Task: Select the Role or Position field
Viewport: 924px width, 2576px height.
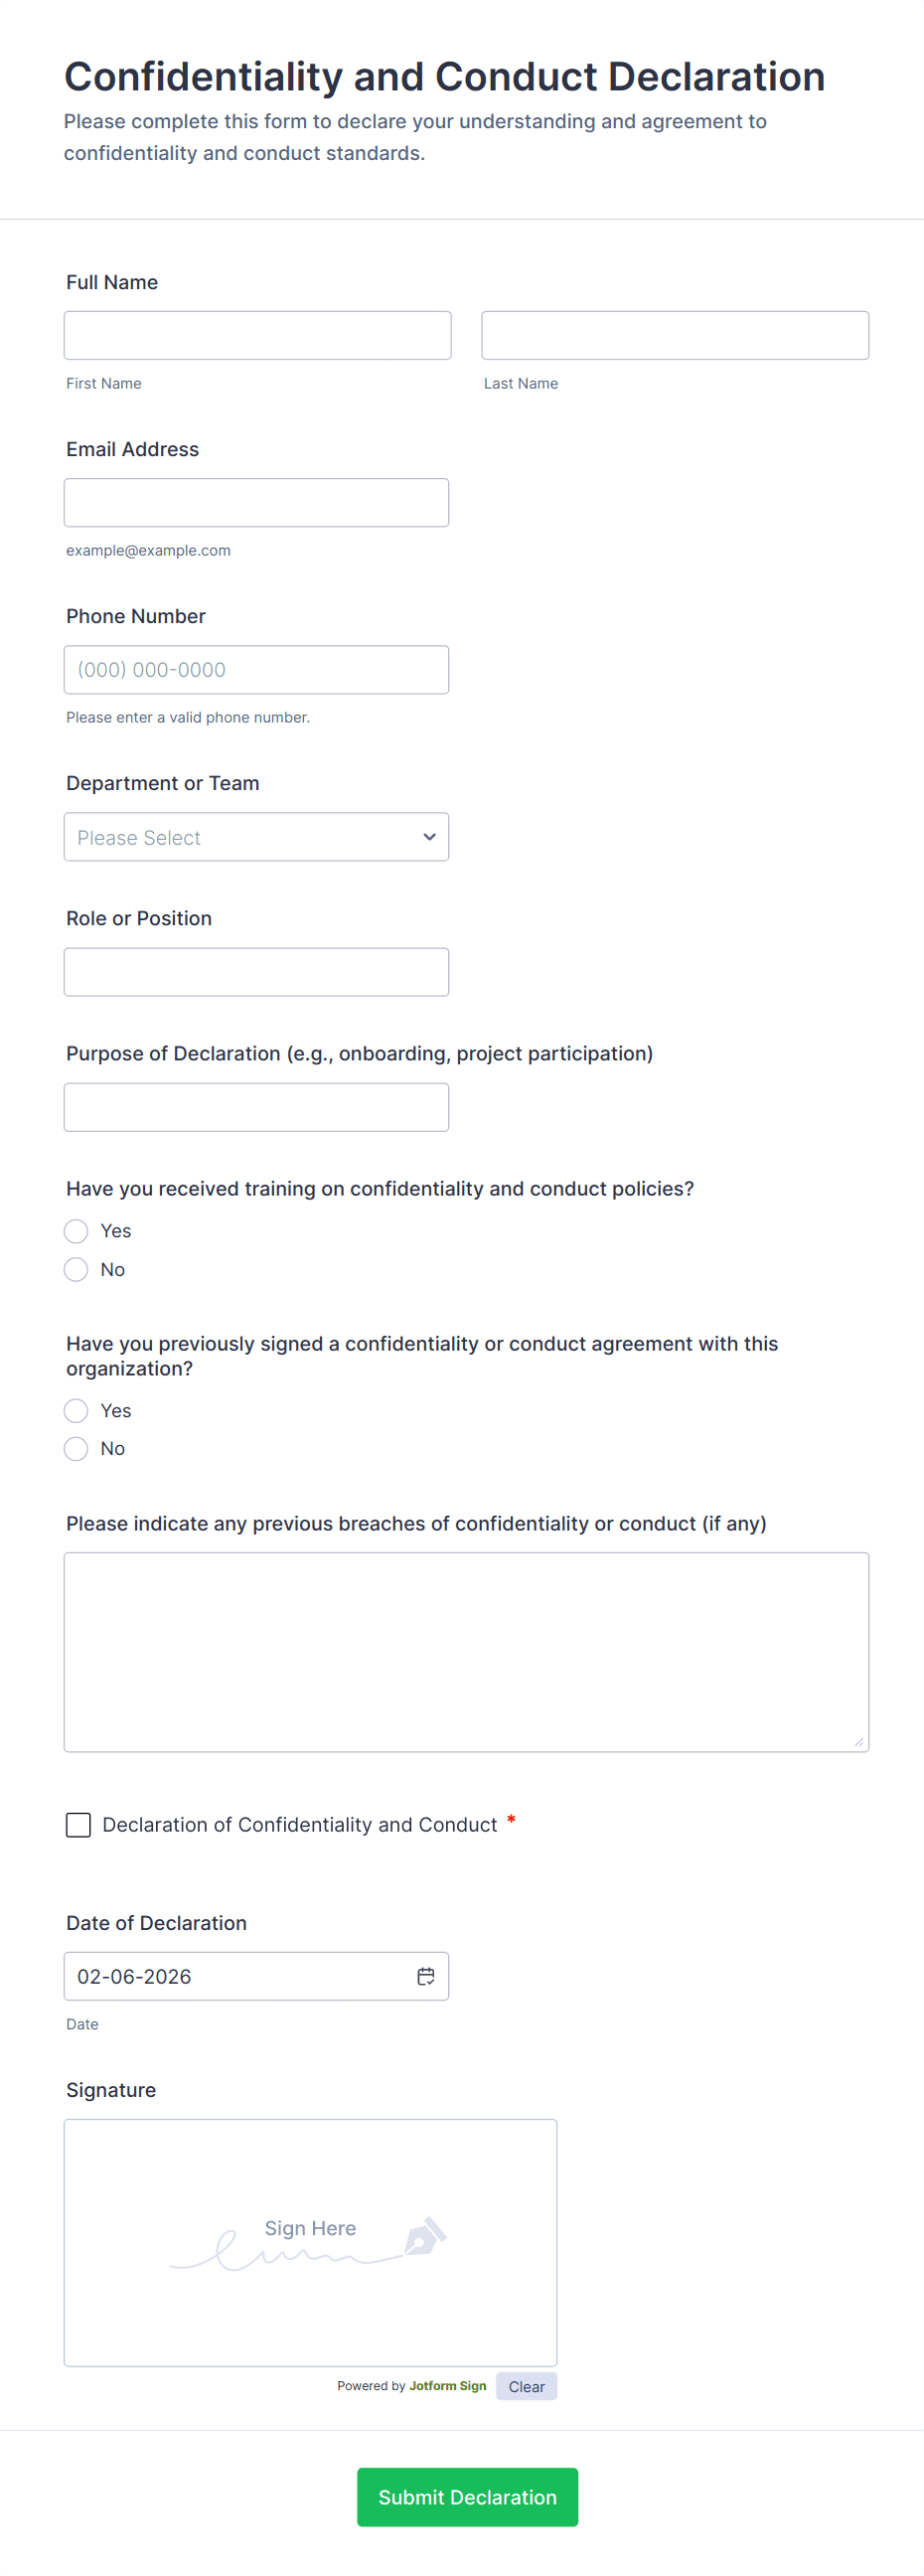Action: coord(256,972)
